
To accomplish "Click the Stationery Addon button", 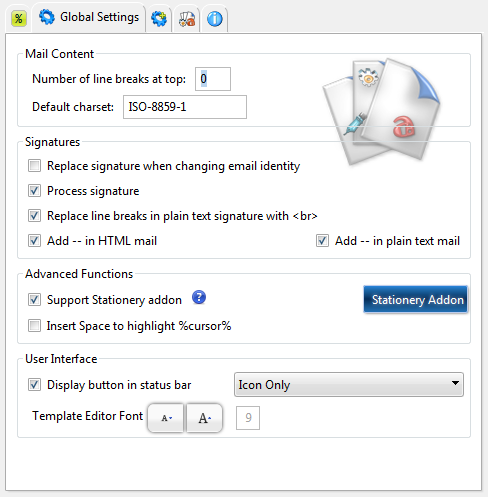I will click(416, 299).
